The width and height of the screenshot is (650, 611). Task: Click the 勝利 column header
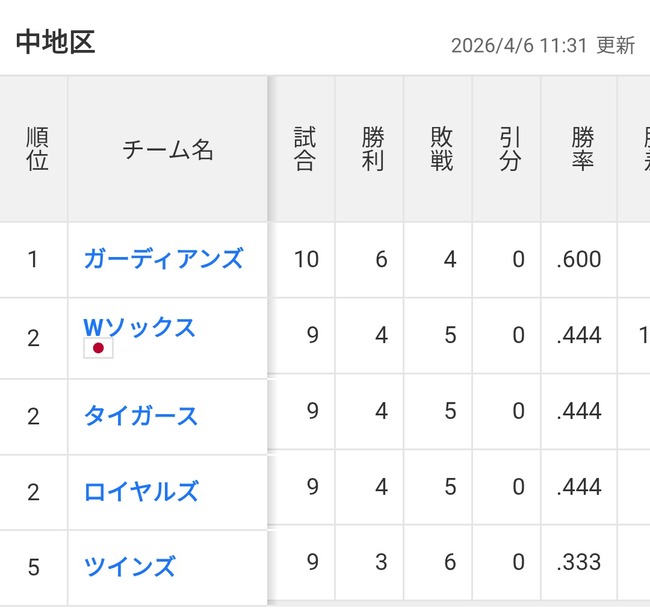point(373,150)
